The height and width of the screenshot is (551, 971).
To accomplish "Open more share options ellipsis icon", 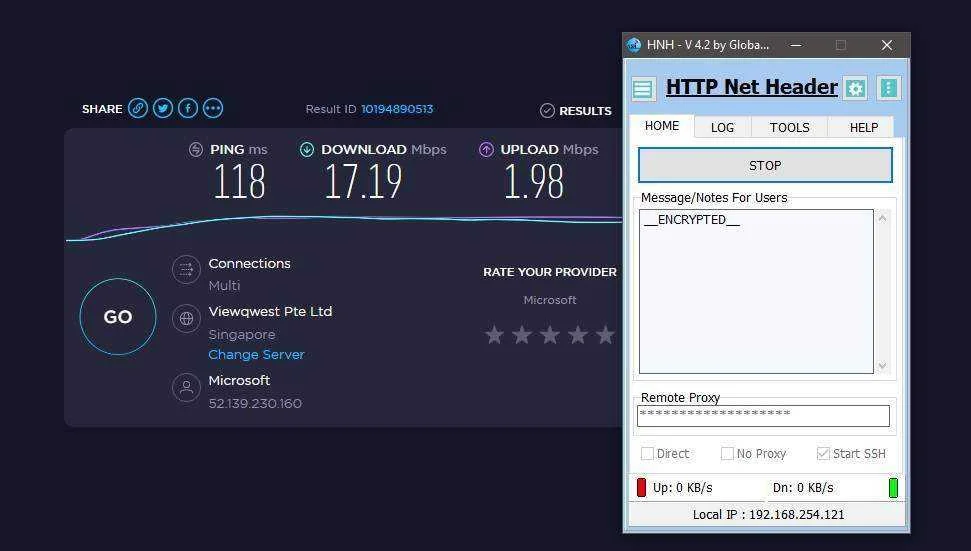I will (213, 108).
